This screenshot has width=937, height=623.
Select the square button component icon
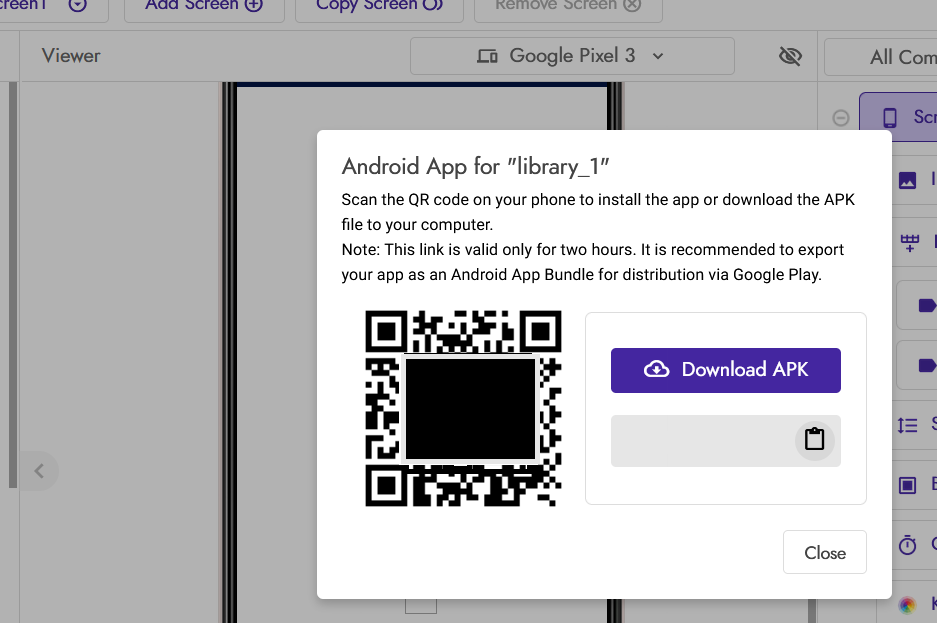pyautogui.click(x=907, y=485)
